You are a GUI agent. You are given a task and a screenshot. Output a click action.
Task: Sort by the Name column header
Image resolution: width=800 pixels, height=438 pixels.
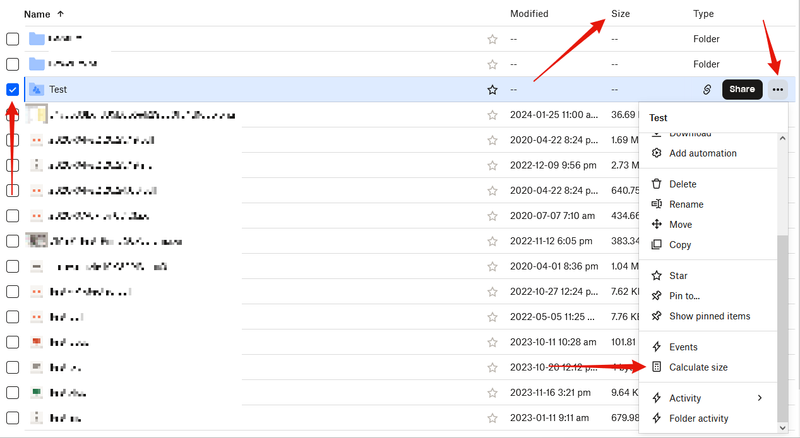pyautogui.click(x=37, y=14)
